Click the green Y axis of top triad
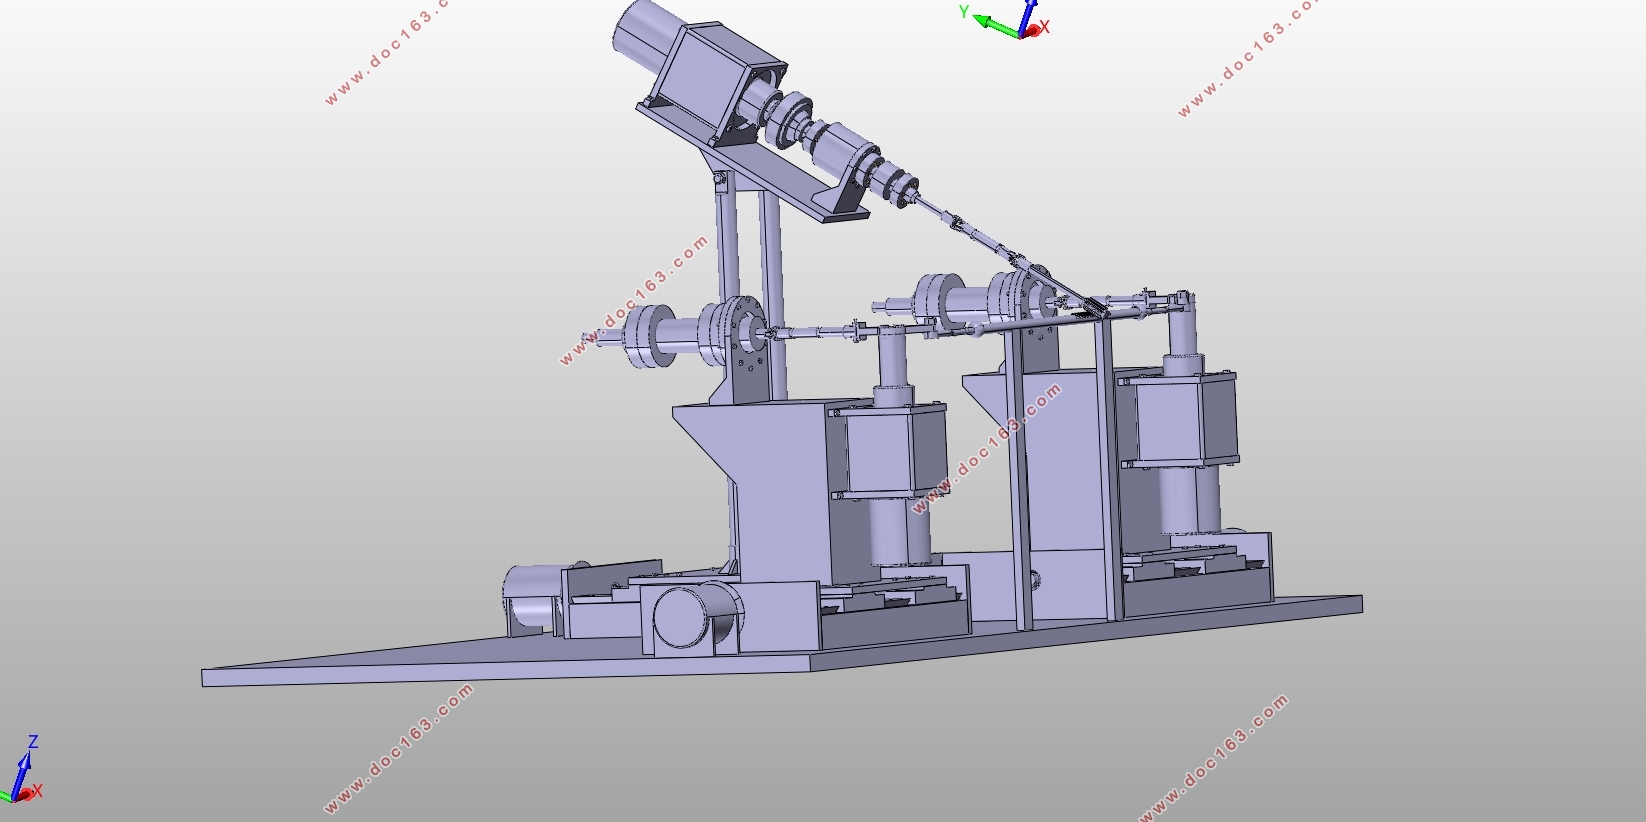Viewport: 1646px width, 822px height. 996,24
